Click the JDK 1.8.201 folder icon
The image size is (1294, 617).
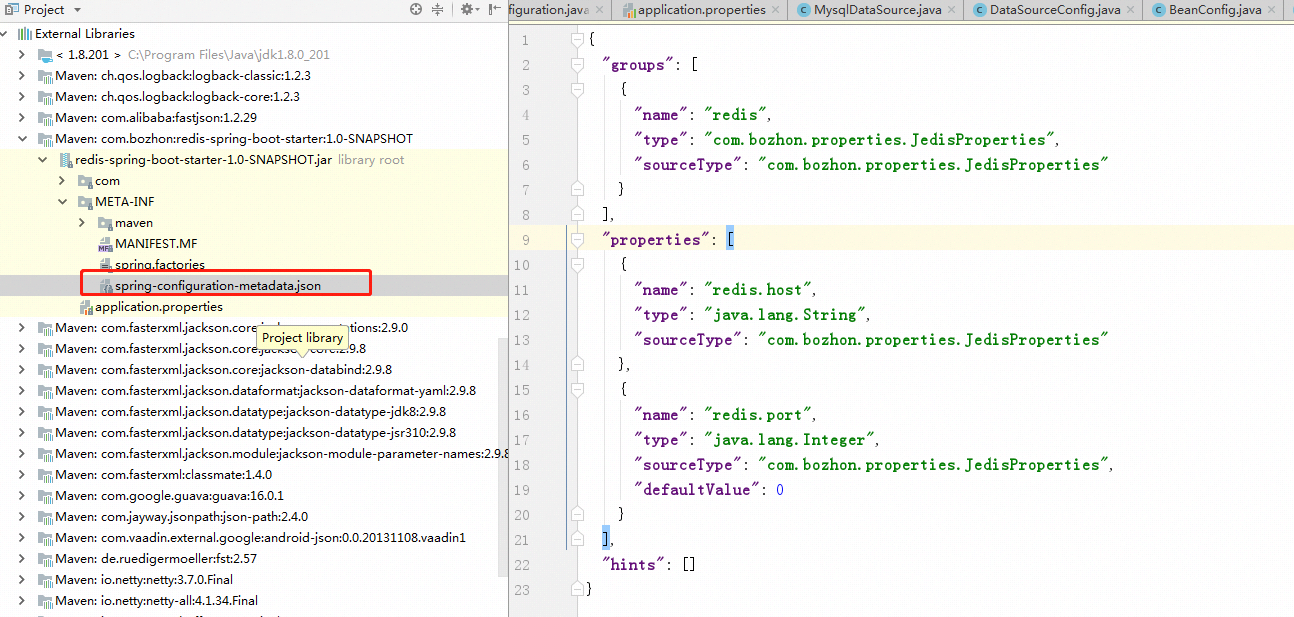[45, 55]
